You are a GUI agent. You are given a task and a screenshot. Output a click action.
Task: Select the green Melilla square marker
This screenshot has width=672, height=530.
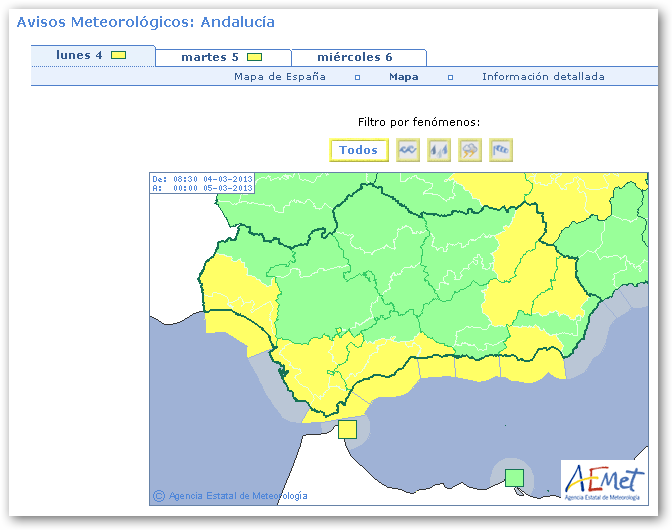[x=514, y=477]
